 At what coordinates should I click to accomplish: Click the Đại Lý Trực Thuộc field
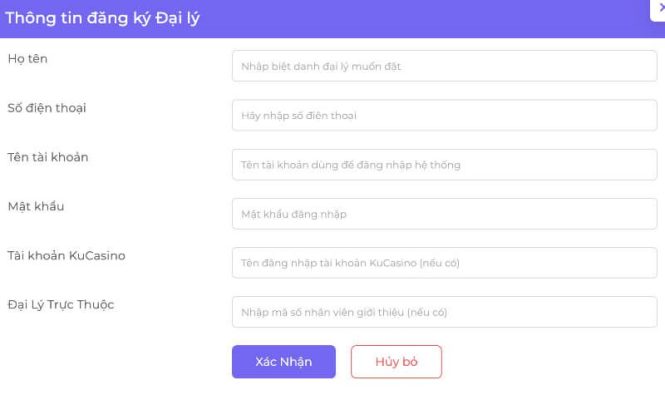tap(445, 312)
